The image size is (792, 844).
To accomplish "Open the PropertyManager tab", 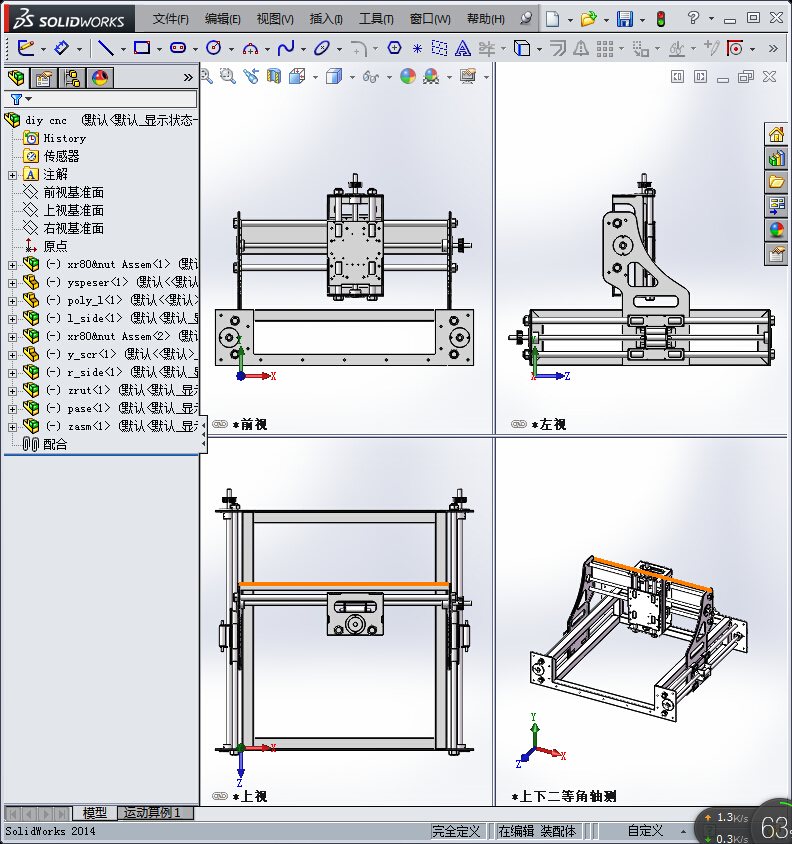I will coord(44,79).
